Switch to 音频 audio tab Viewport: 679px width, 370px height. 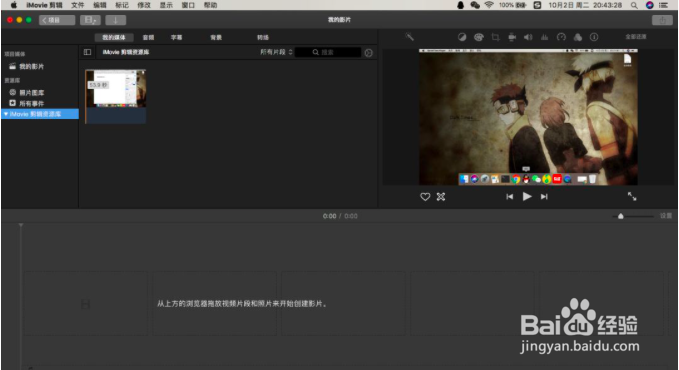149,38
